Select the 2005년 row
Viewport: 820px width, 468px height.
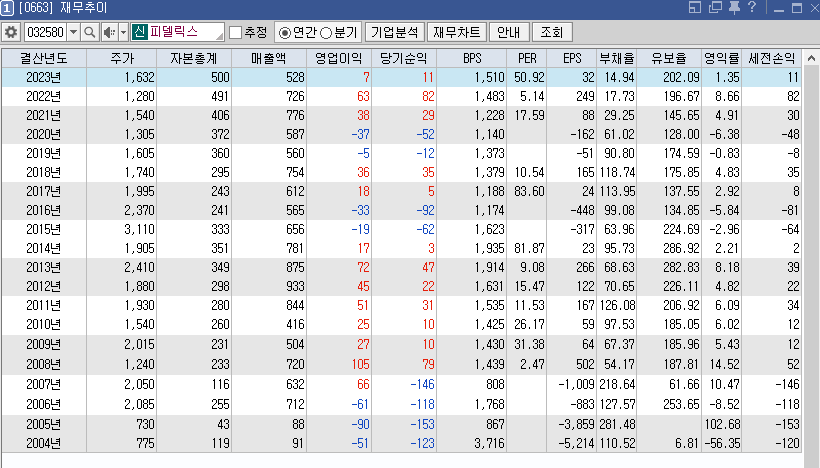pyautogui.click(x=402, y=424)
